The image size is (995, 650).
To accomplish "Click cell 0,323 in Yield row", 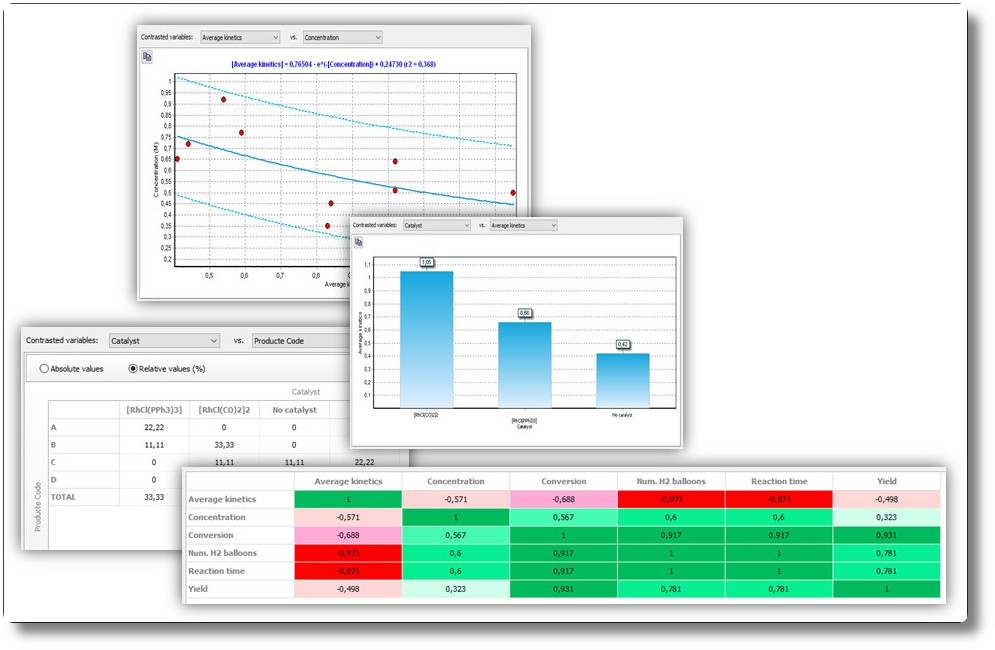I will pos(456,588).
